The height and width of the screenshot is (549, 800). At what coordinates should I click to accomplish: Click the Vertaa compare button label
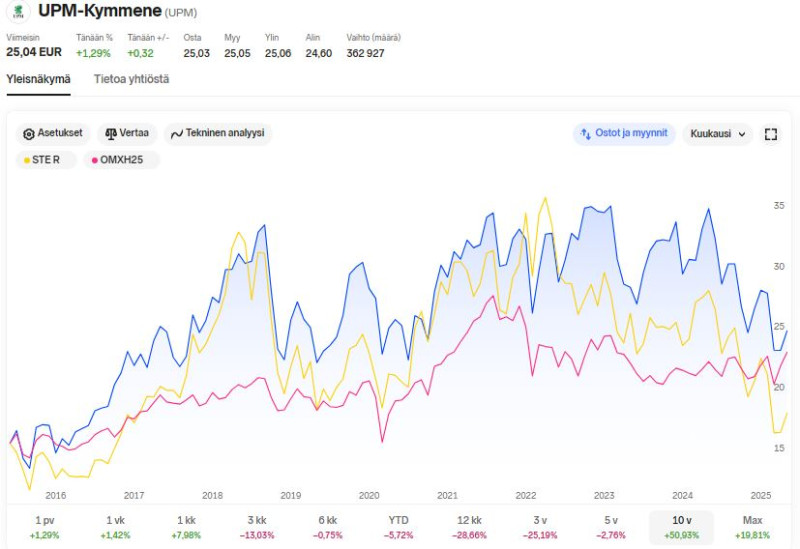click(x=134, y=133)
